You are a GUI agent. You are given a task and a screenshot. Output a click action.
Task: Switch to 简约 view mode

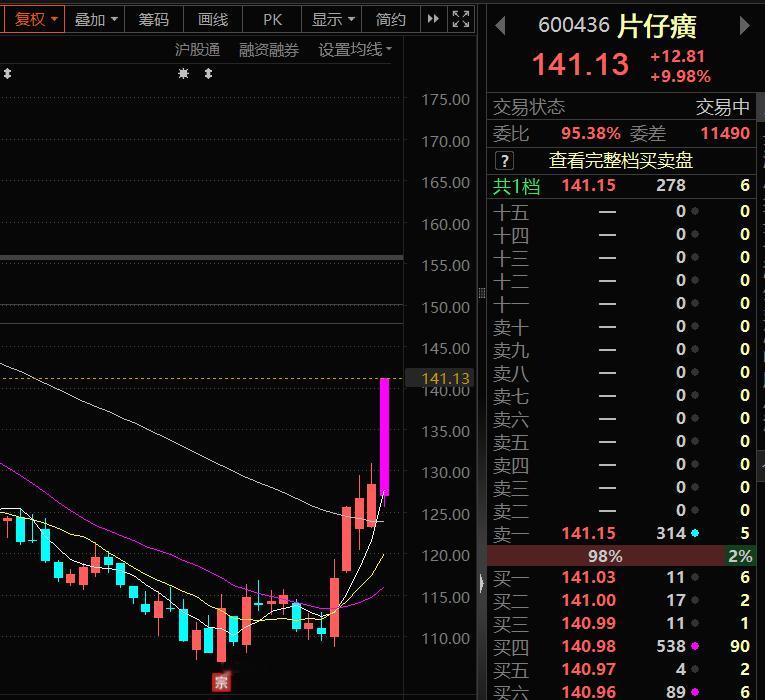point(390,20)
